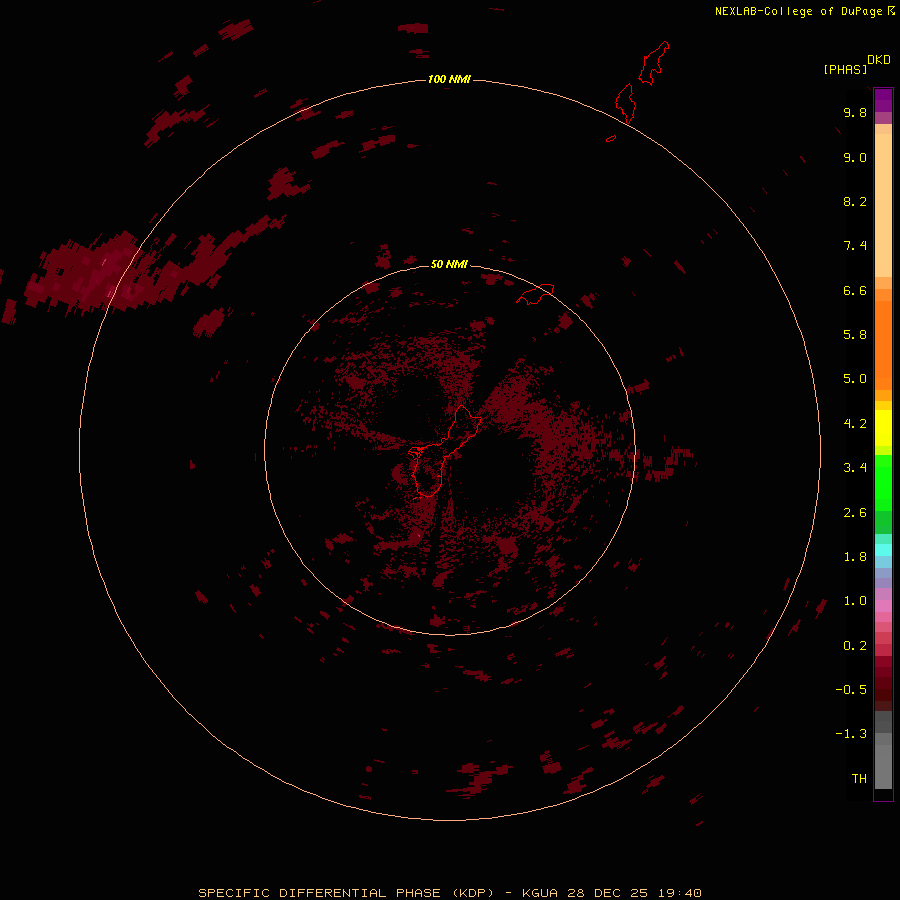Click the NEXLAB-College of DuPage watermark text
Viewport: 900px width, 900px height.
click(x=804, y=11)
